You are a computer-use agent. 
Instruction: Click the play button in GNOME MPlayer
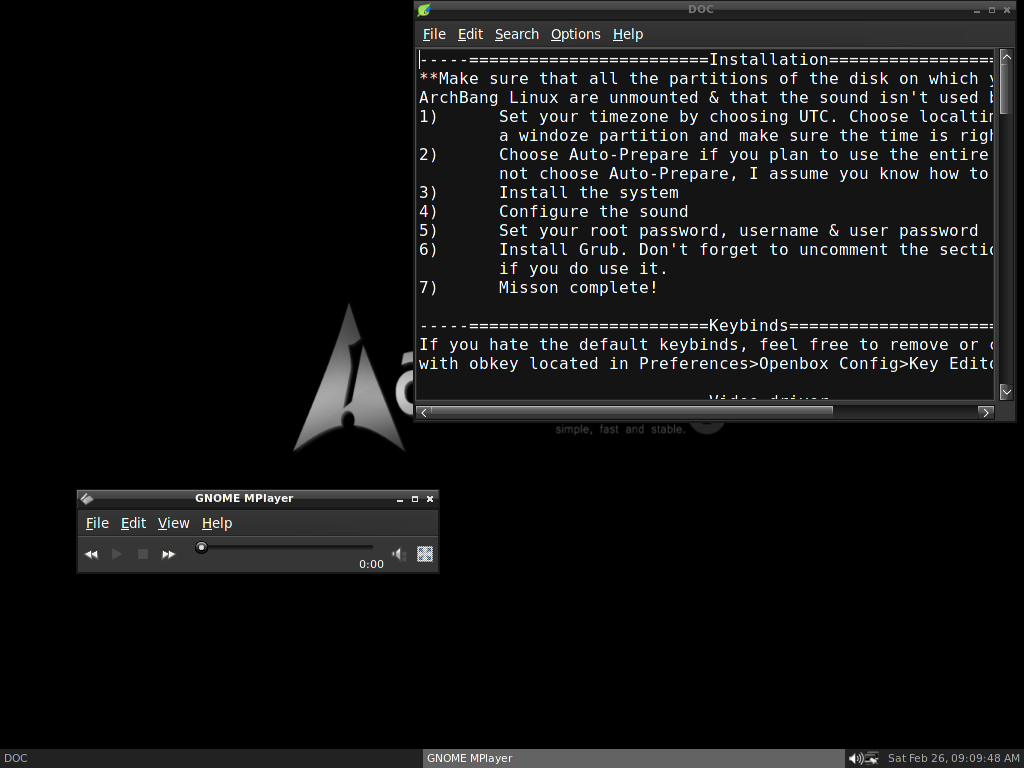click(x=117, y=554)
